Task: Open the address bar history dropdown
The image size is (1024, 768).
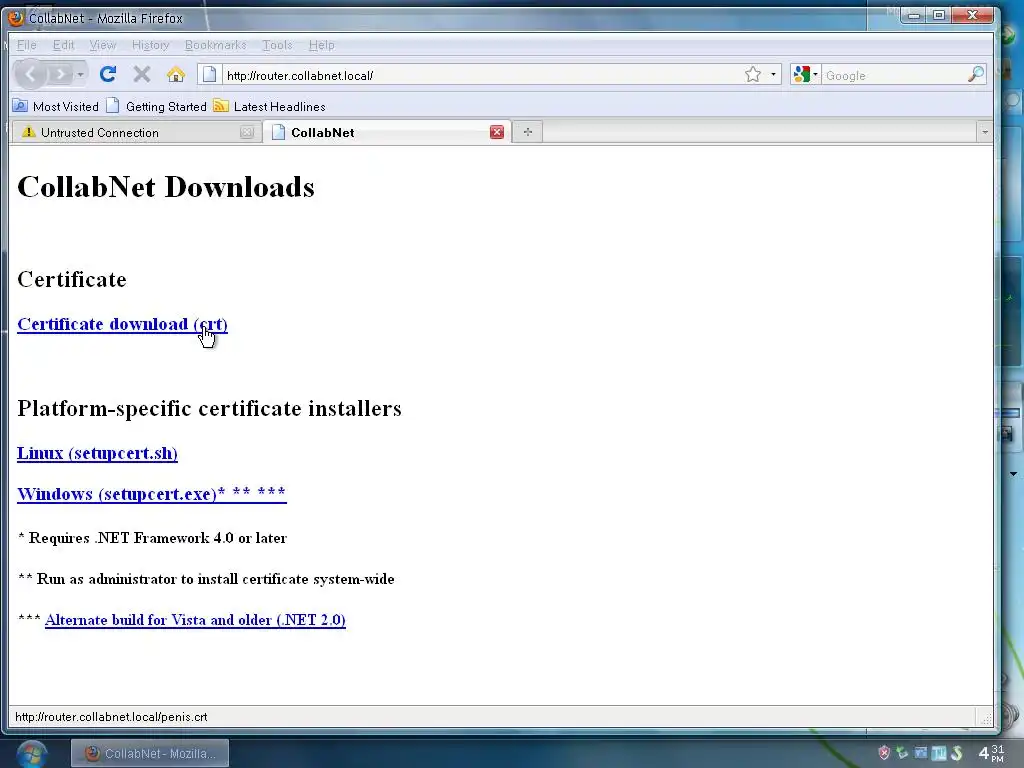Action: [773, 75]
